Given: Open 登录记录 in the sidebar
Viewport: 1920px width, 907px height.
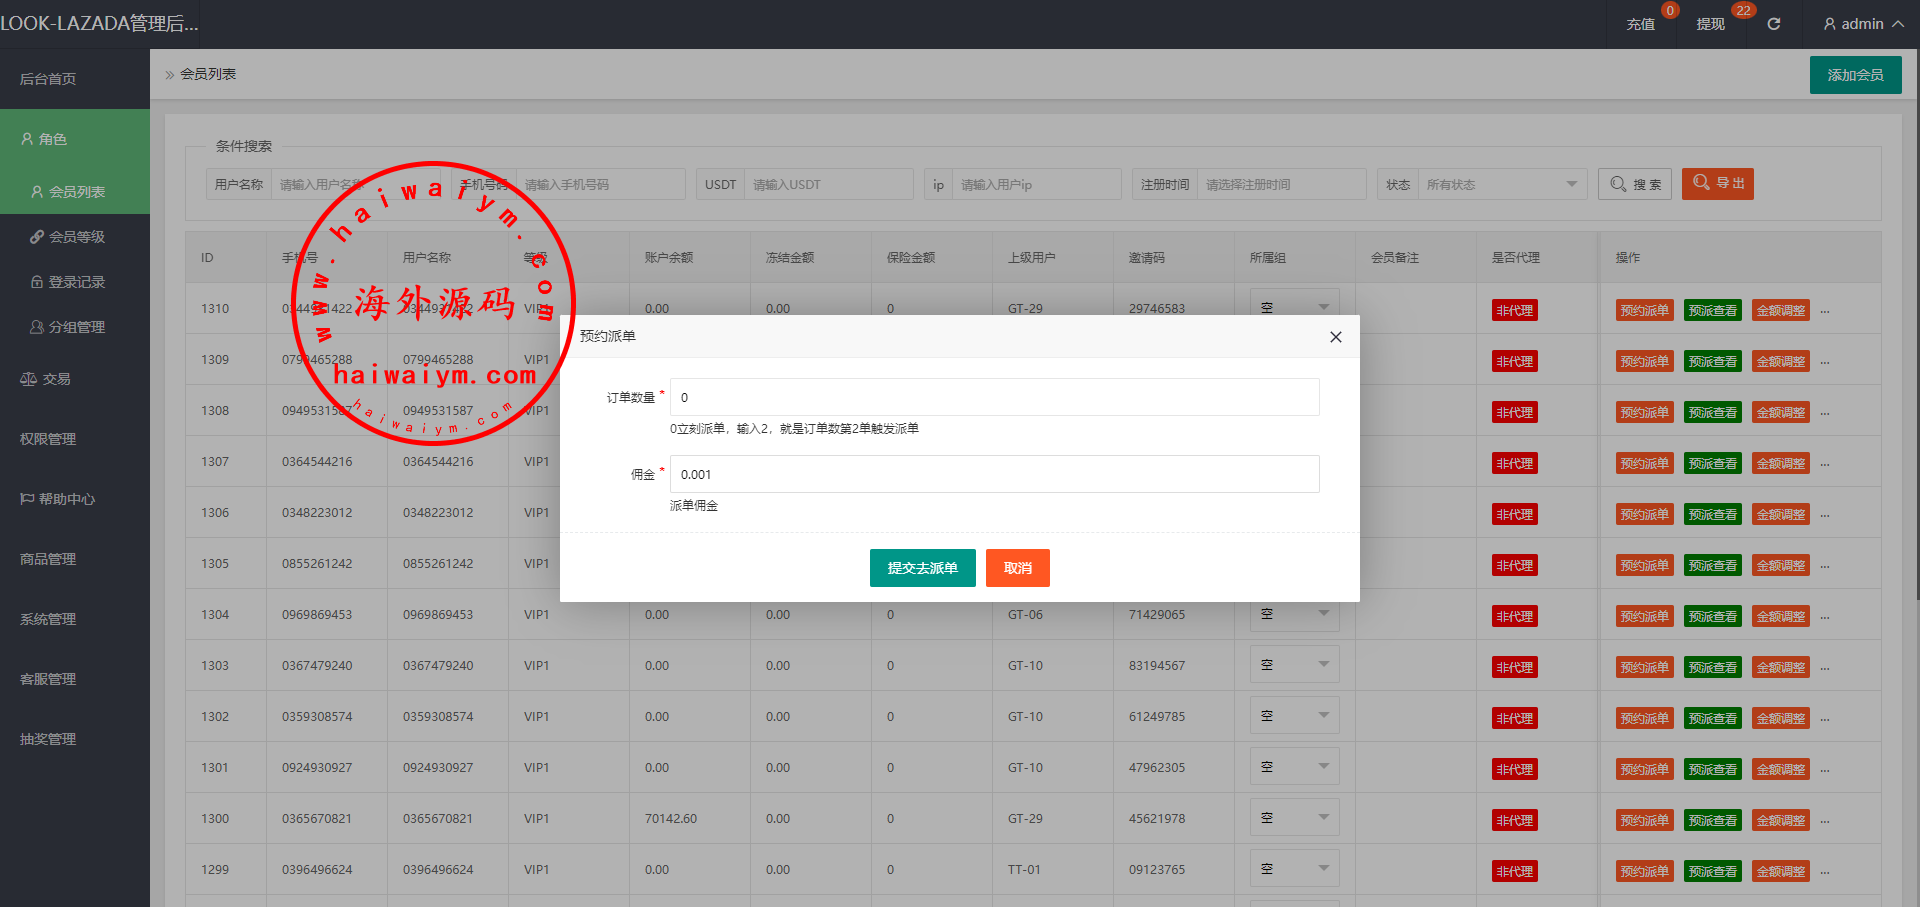Looking at the screenshot, I should [77, 282].
